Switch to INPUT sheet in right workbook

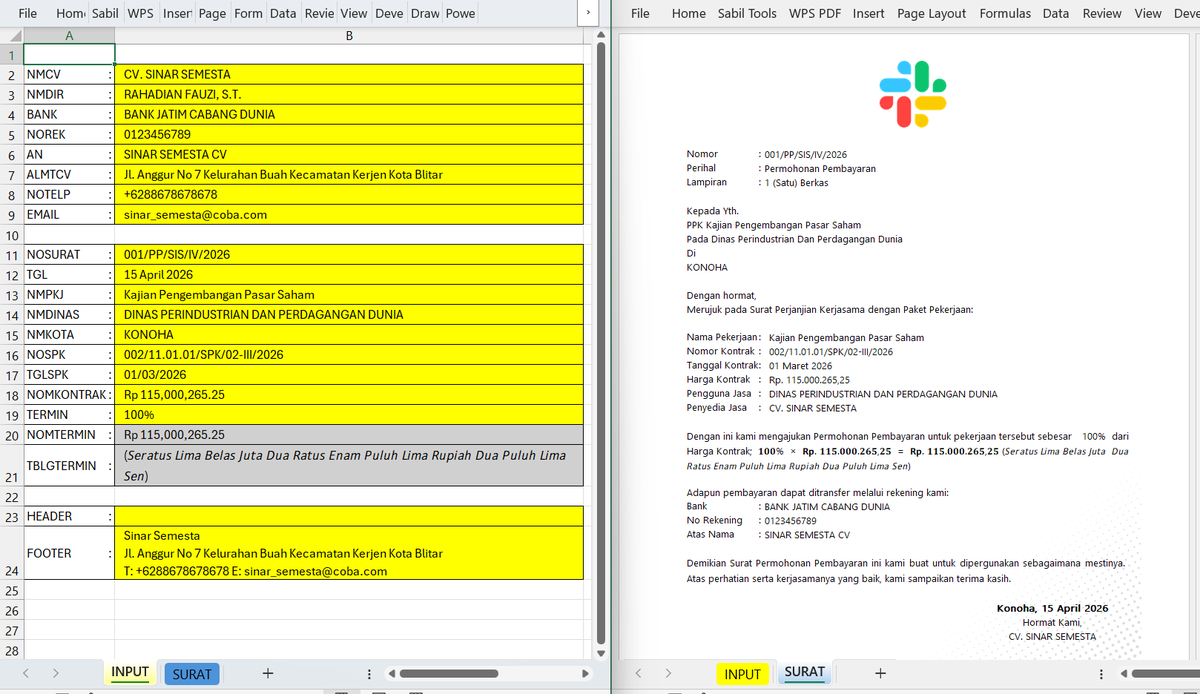point(743,674)
